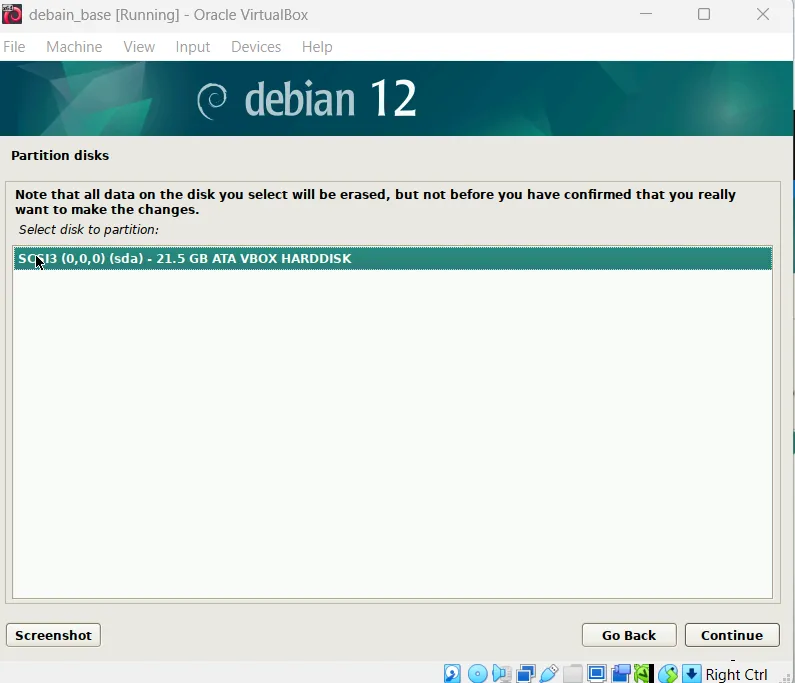Image resolution: width=795 pixels, height=683 pixels.
Task: Click the green CPU virtualization status icon
Action: click(x=643, y=674)
